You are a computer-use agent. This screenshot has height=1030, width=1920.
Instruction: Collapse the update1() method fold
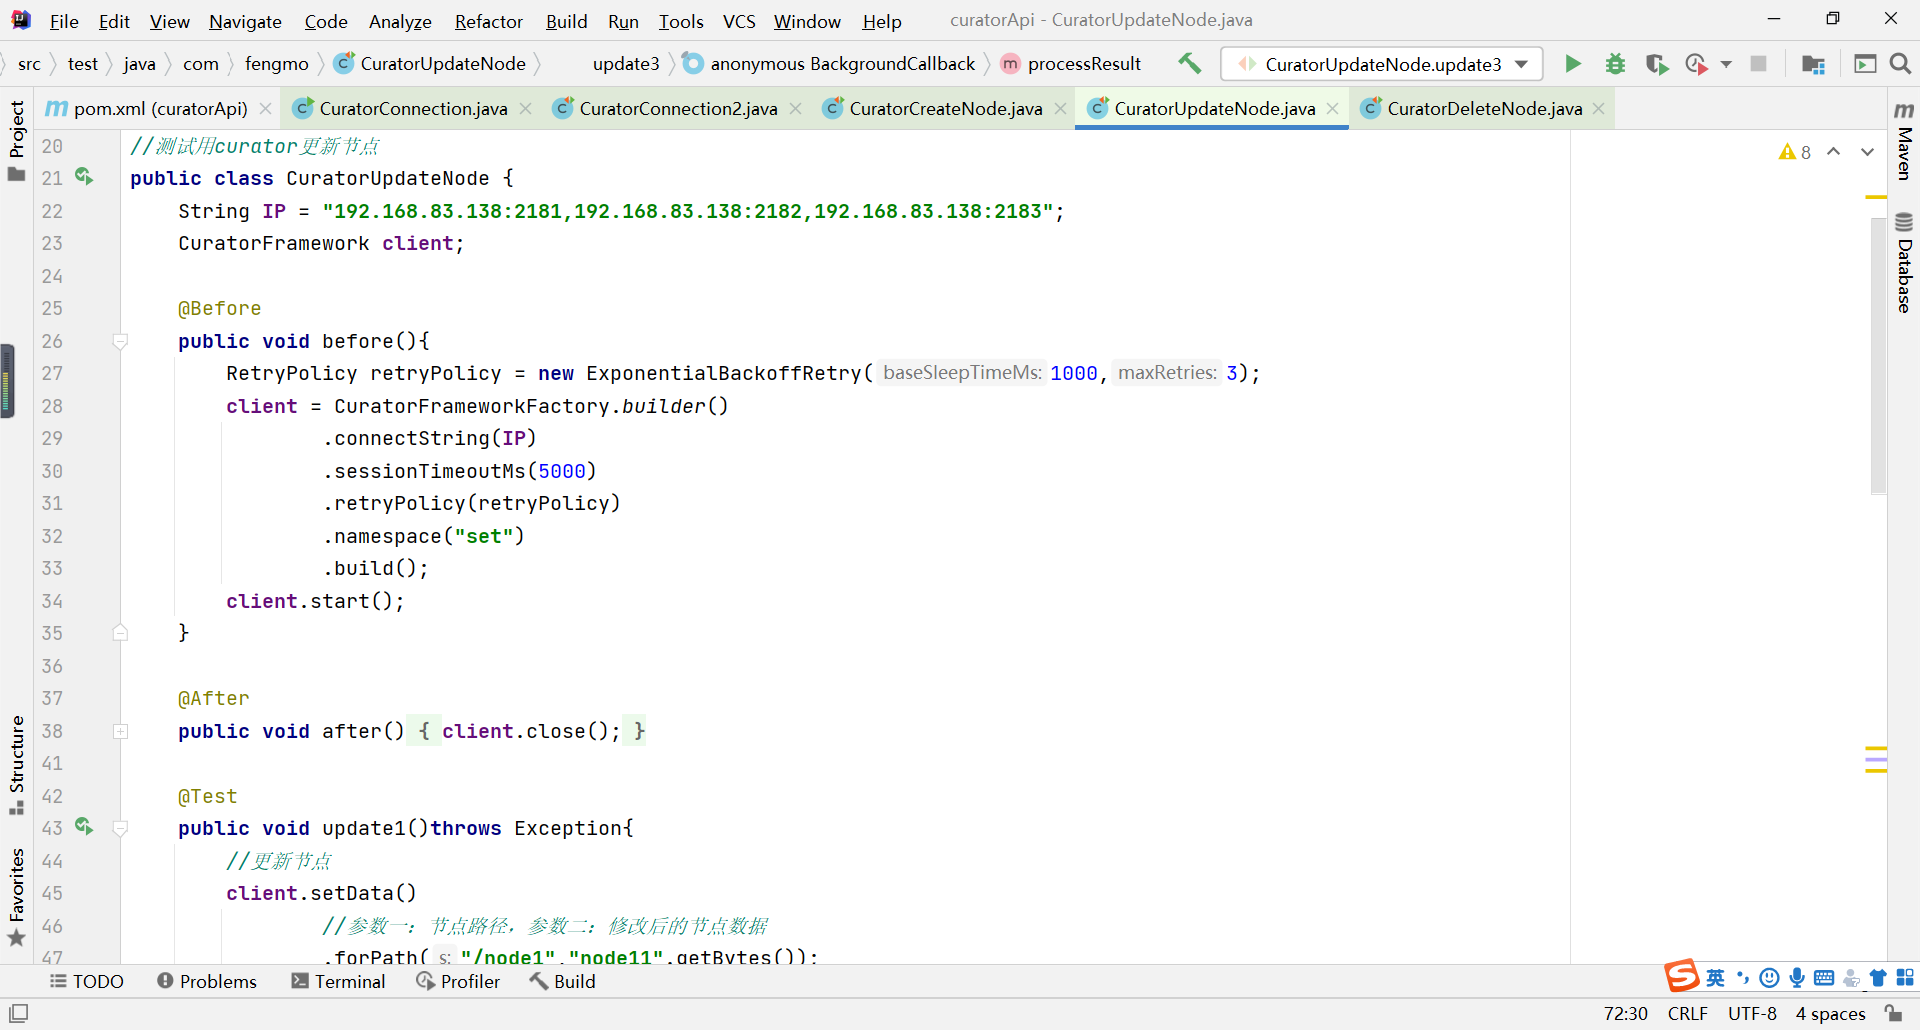[x=120, y=828]
